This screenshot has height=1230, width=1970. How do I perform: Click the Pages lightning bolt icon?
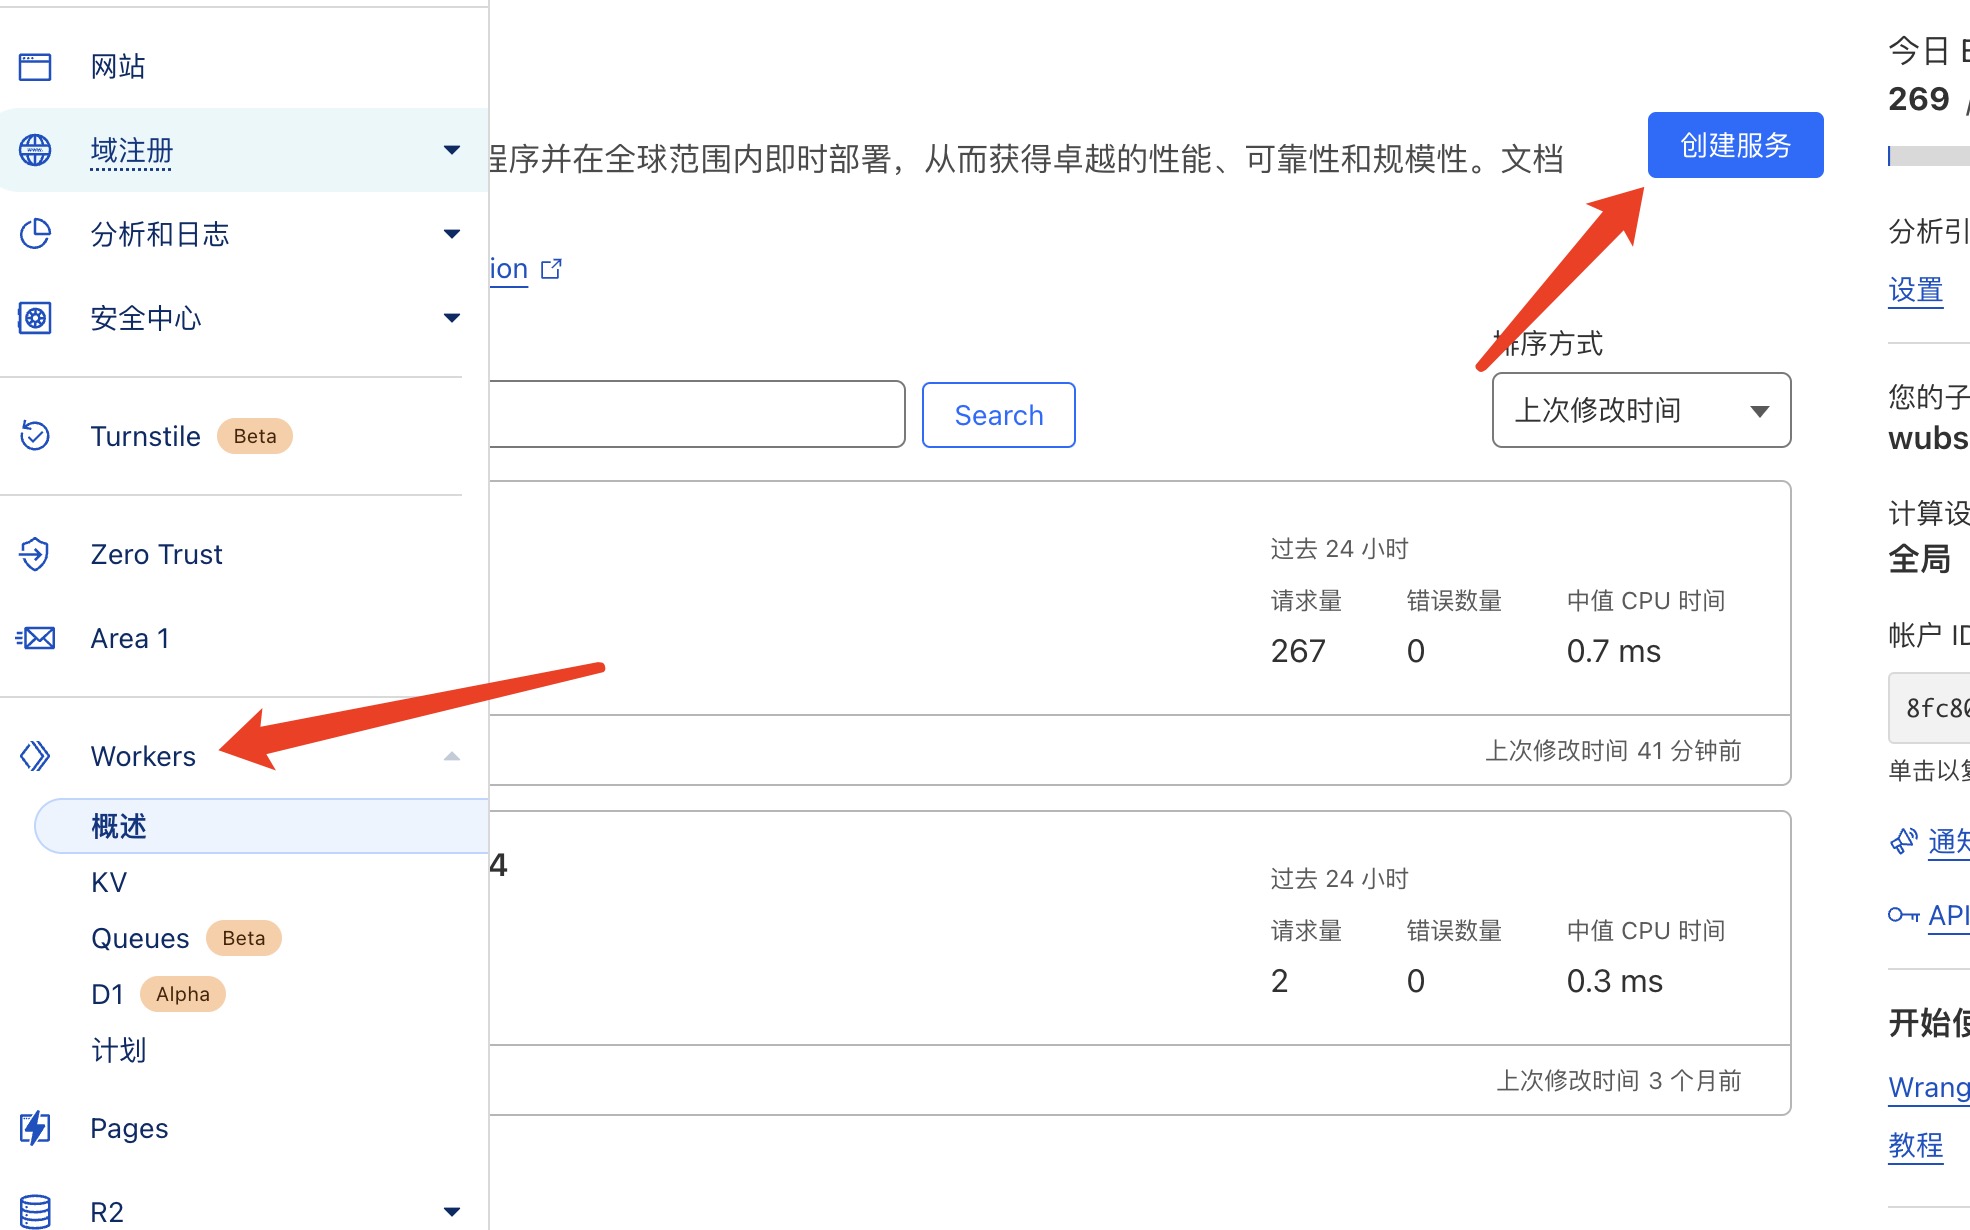35,1128
